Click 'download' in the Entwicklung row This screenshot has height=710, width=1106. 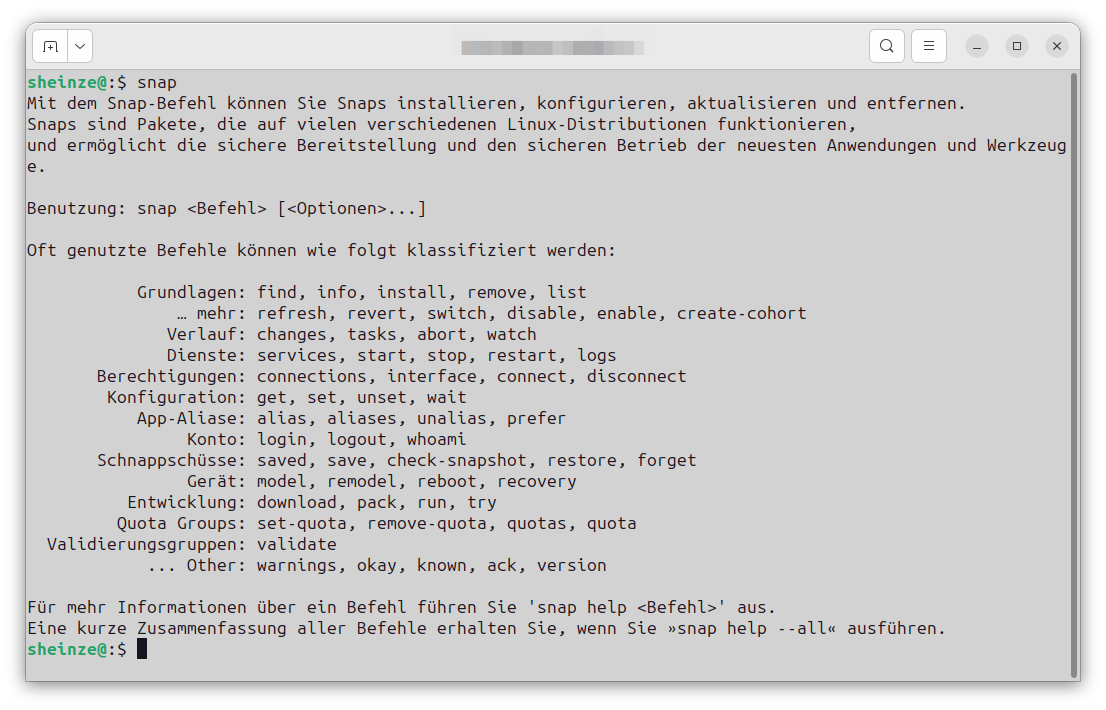(297, 502)
